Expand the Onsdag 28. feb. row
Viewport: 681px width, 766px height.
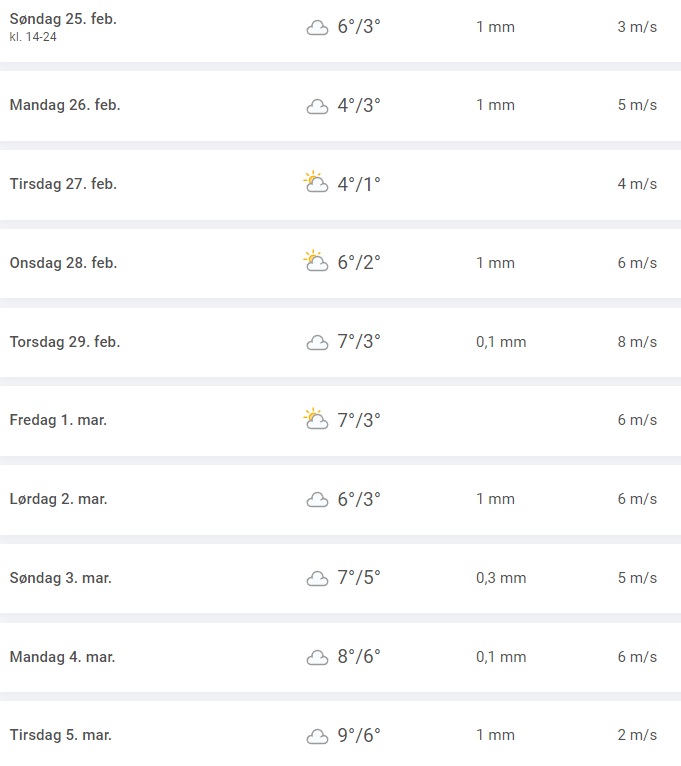[x=63, y=263]
